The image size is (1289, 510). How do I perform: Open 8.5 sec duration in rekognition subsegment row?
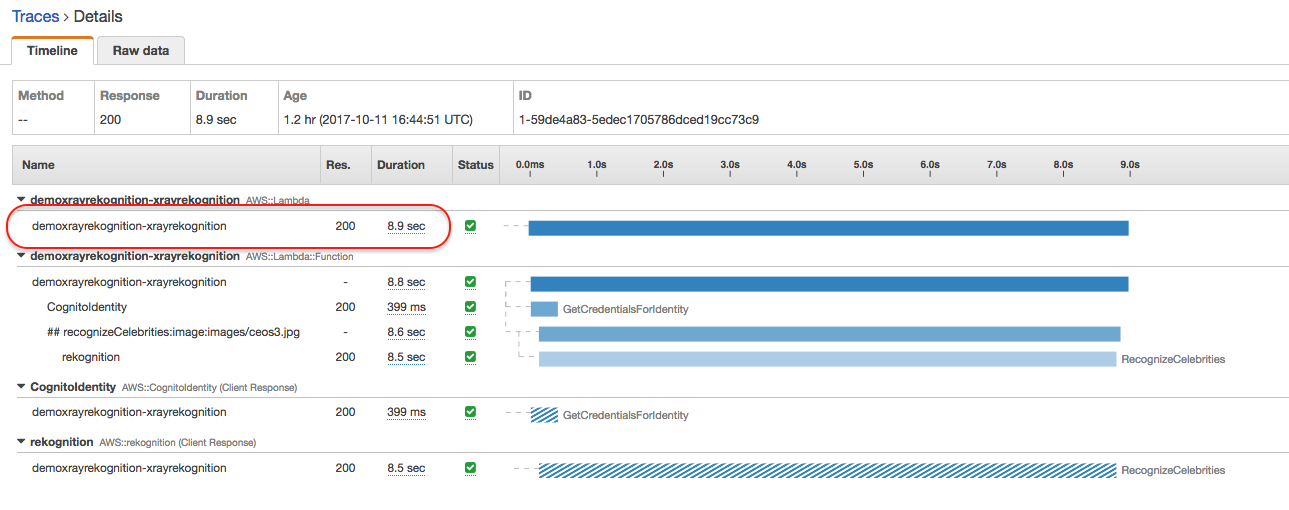406,357
